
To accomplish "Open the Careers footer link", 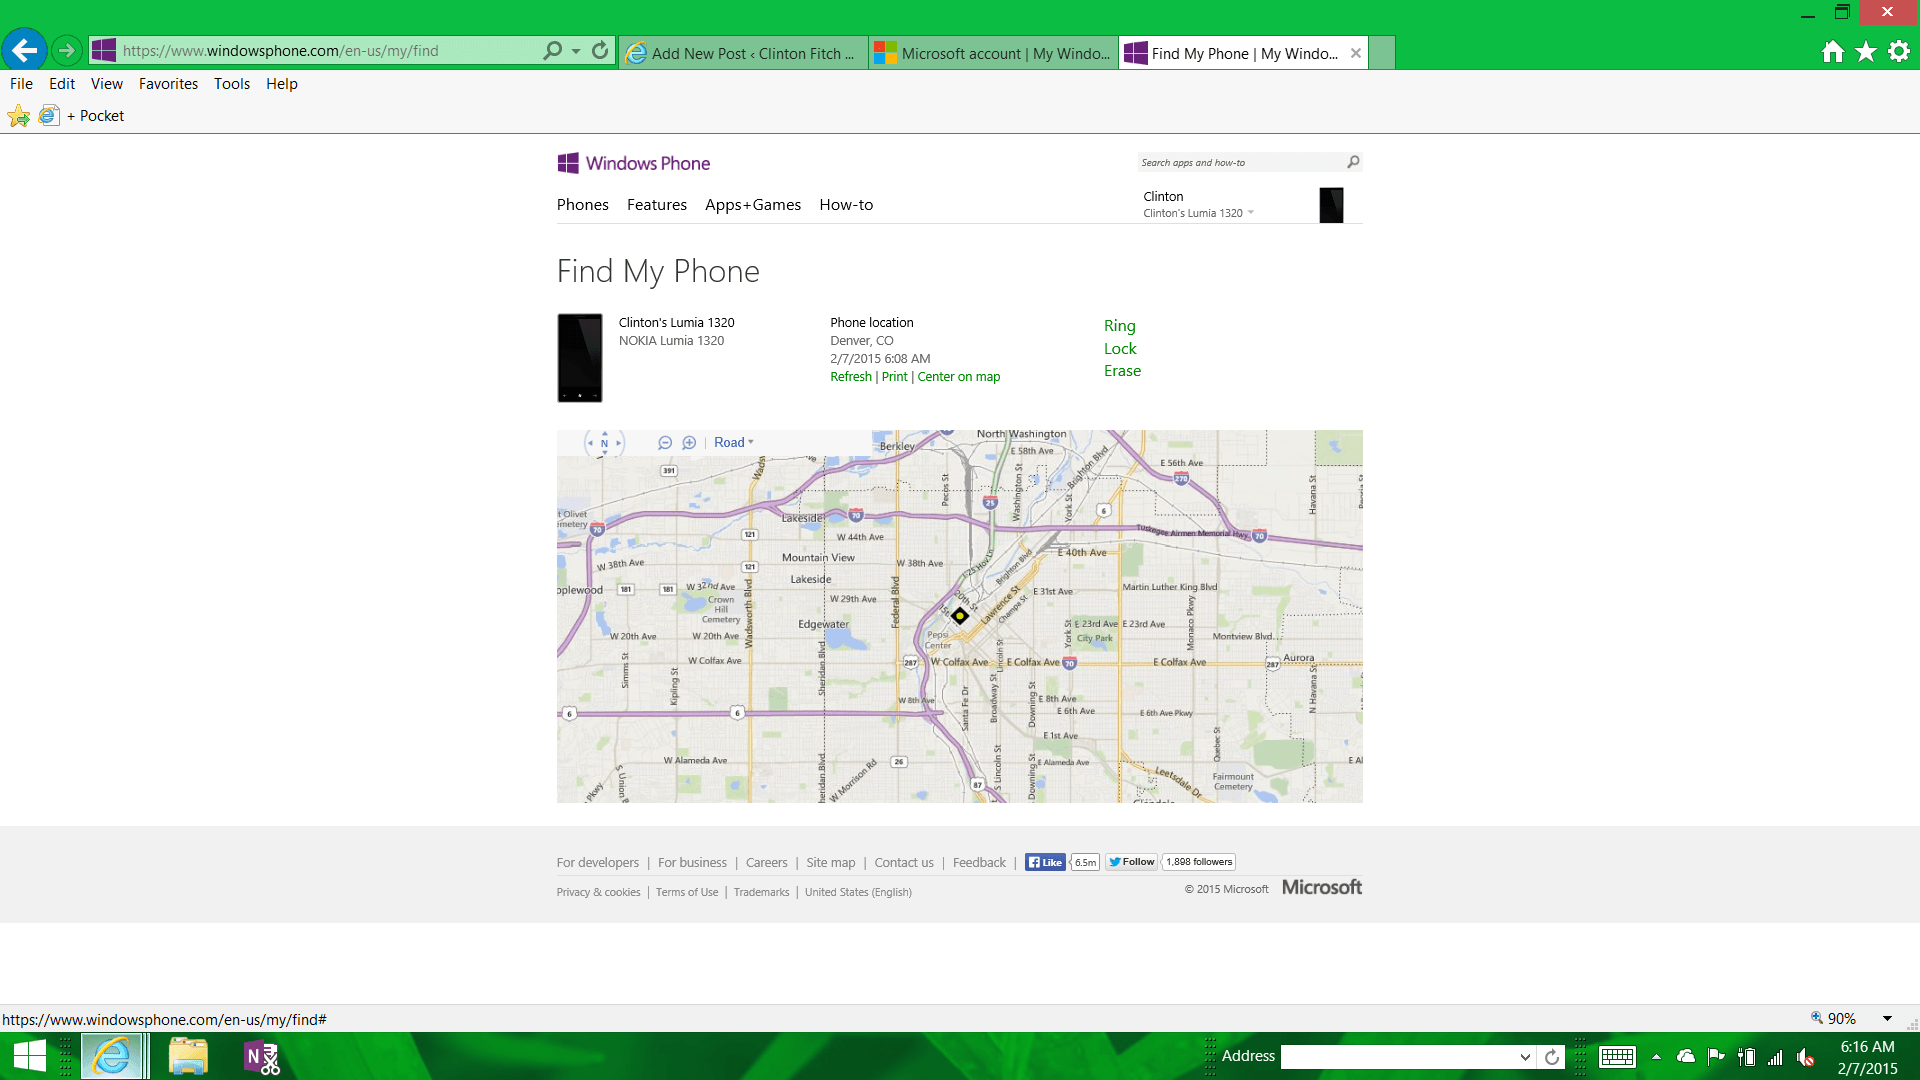I will [766, 863].
